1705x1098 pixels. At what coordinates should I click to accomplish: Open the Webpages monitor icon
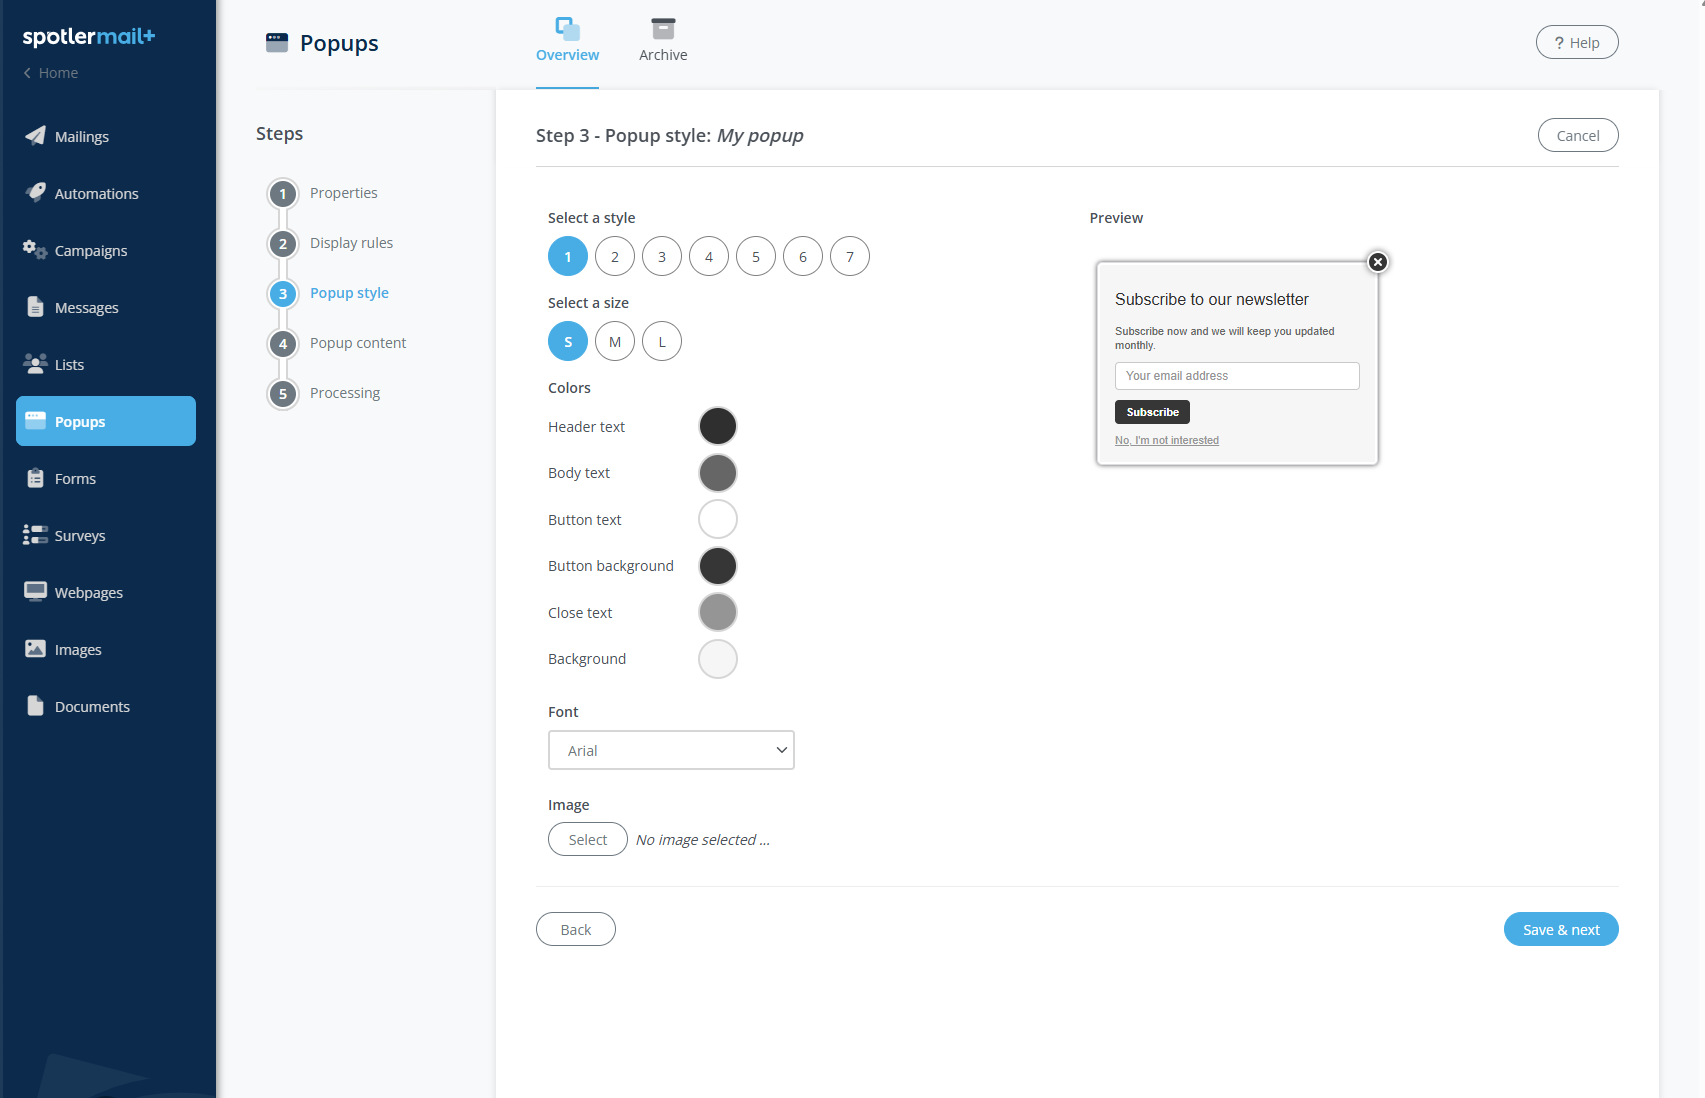coord(35,592)
